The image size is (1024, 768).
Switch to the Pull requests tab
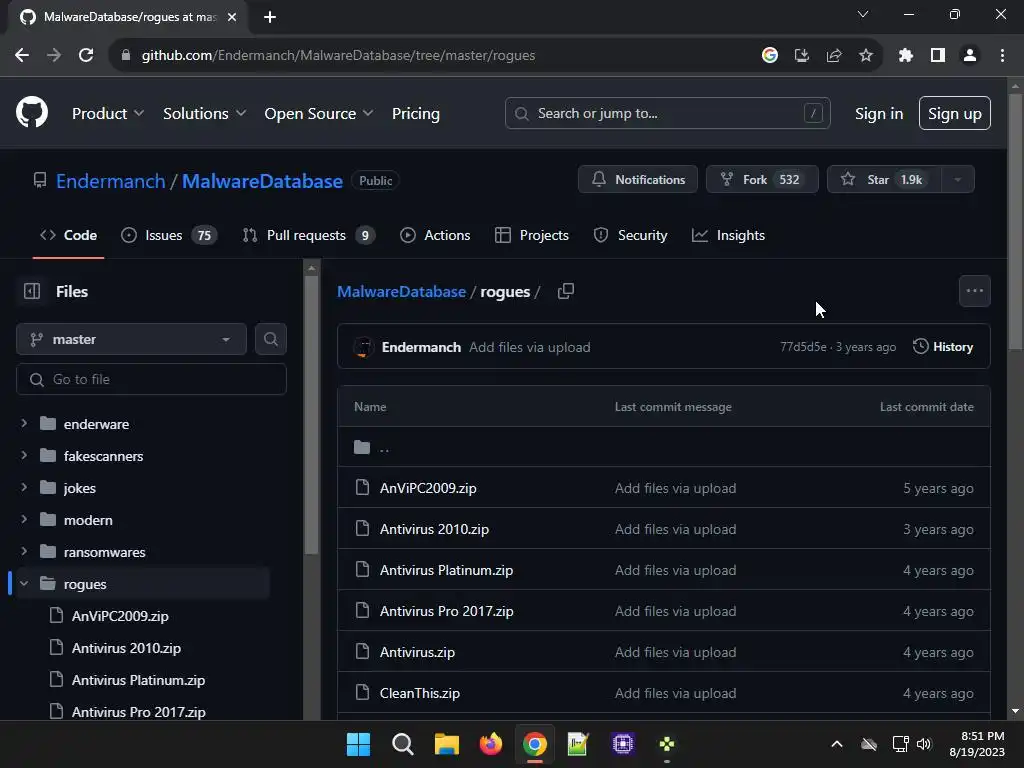click(x=309, y=235)
